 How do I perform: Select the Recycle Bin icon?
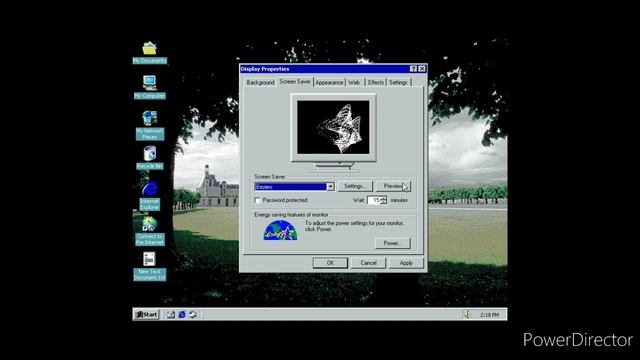coord(150,158)
